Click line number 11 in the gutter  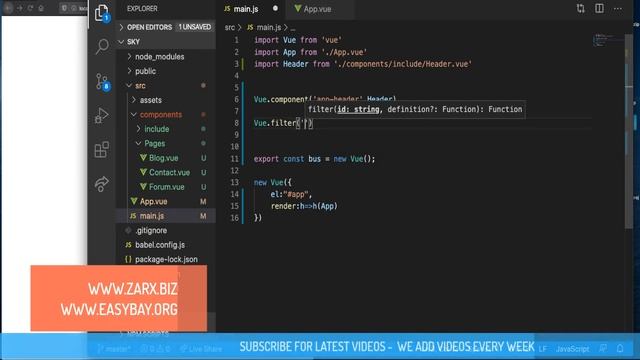(235, 159)
